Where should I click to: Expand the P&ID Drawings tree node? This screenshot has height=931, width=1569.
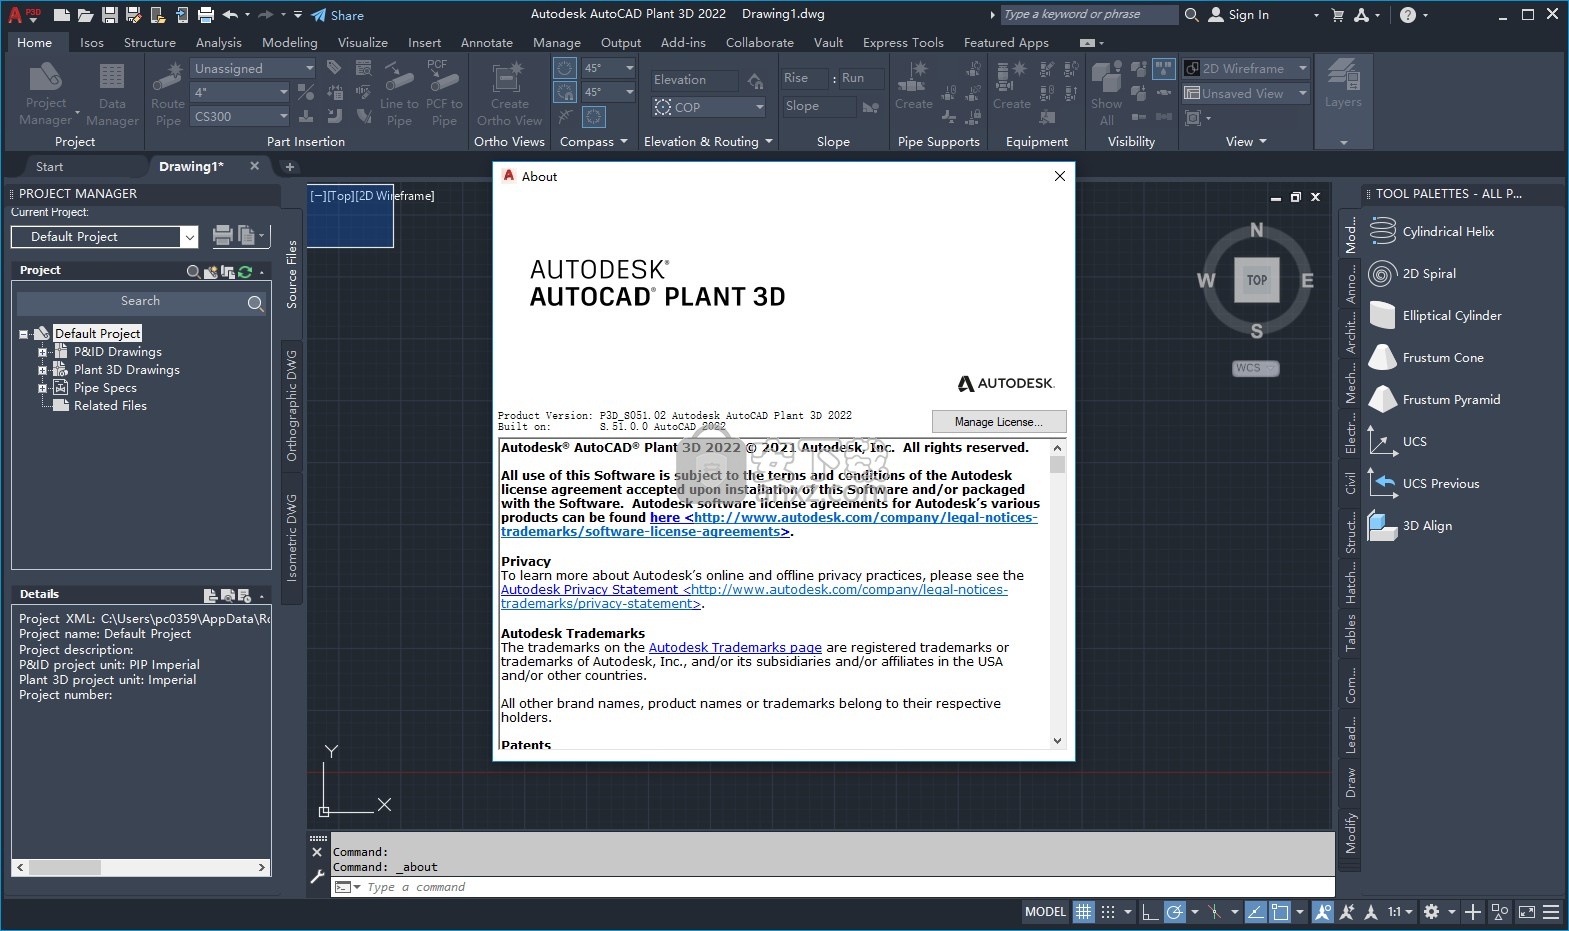pos(43,352)
